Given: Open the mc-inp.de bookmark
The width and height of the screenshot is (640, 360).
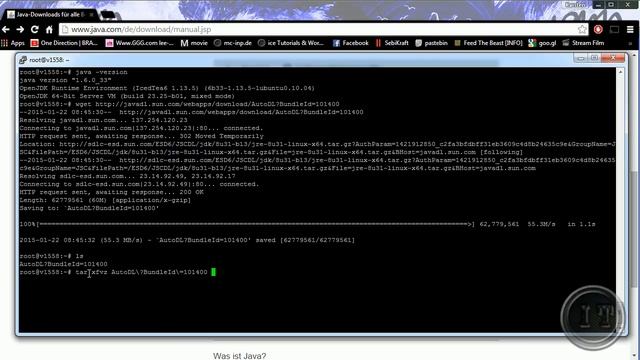Looking at the screenshot, I should (x=233, y=43).
